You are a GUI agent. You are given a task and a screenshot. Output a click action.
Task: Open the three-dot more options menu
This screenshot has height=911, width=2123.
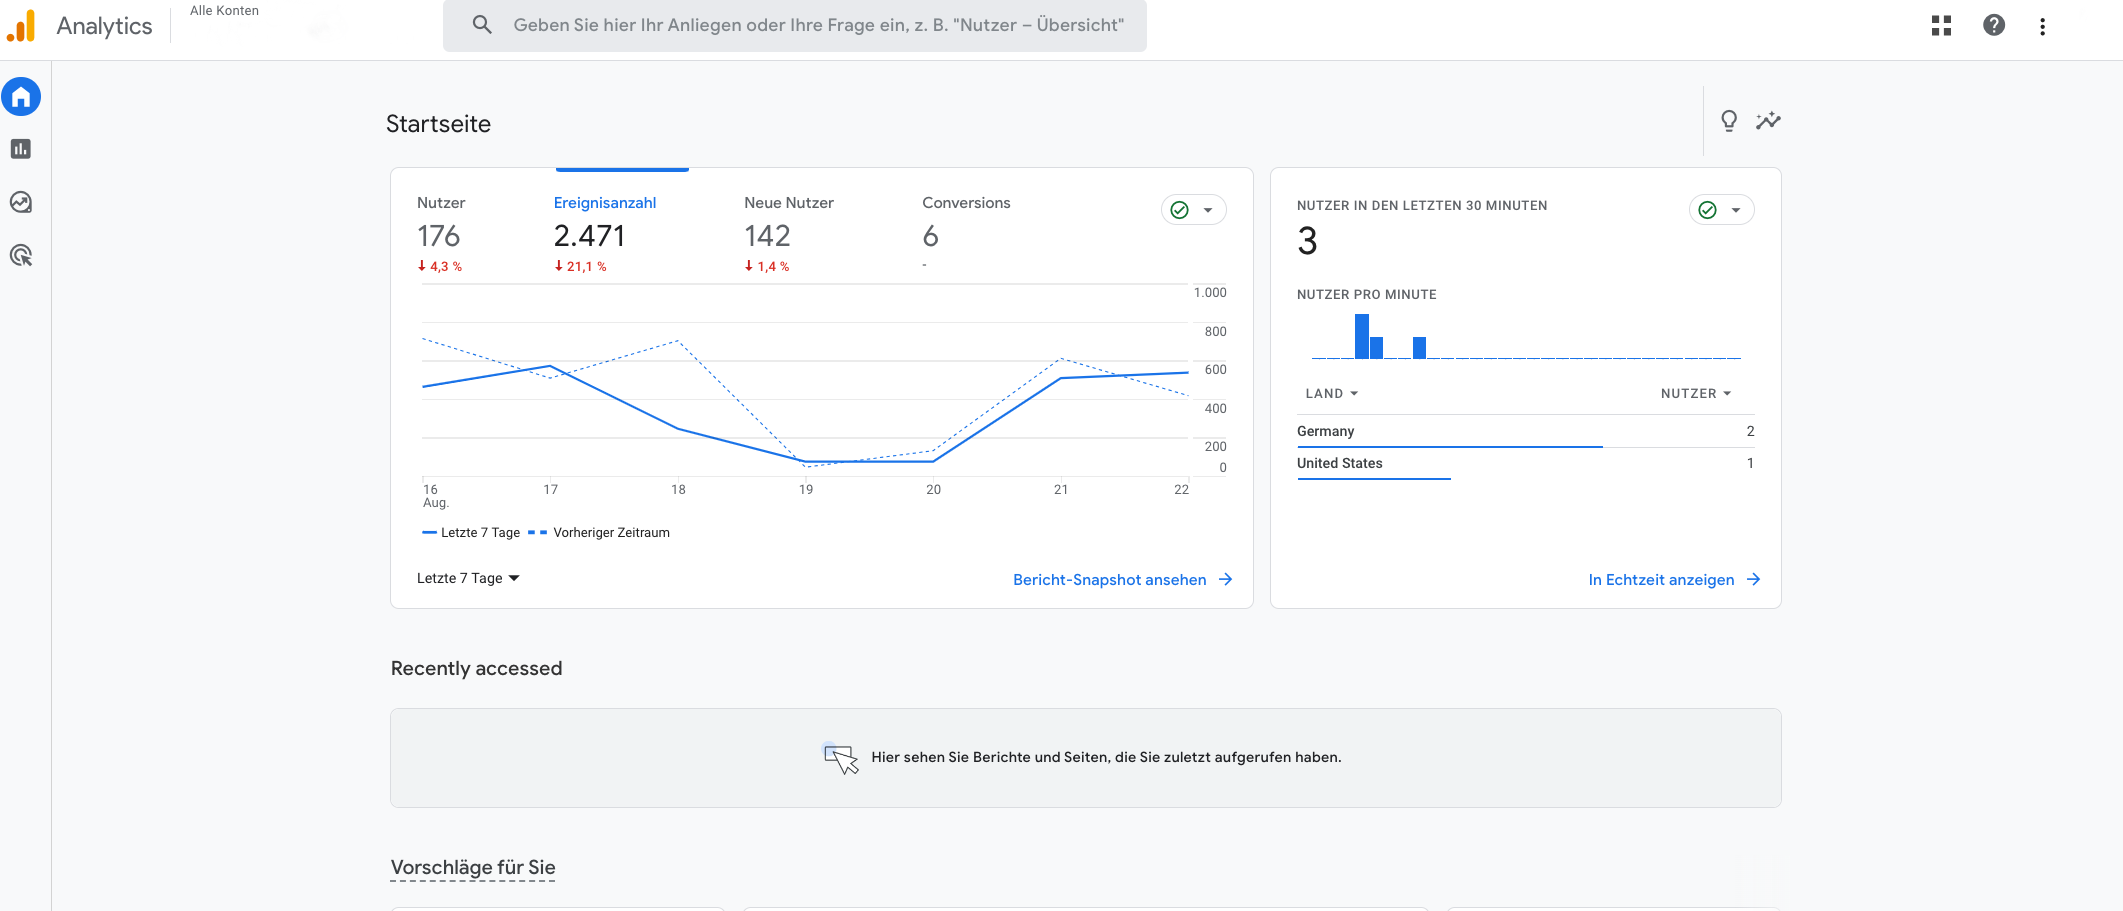click(x=2042, y=26)
